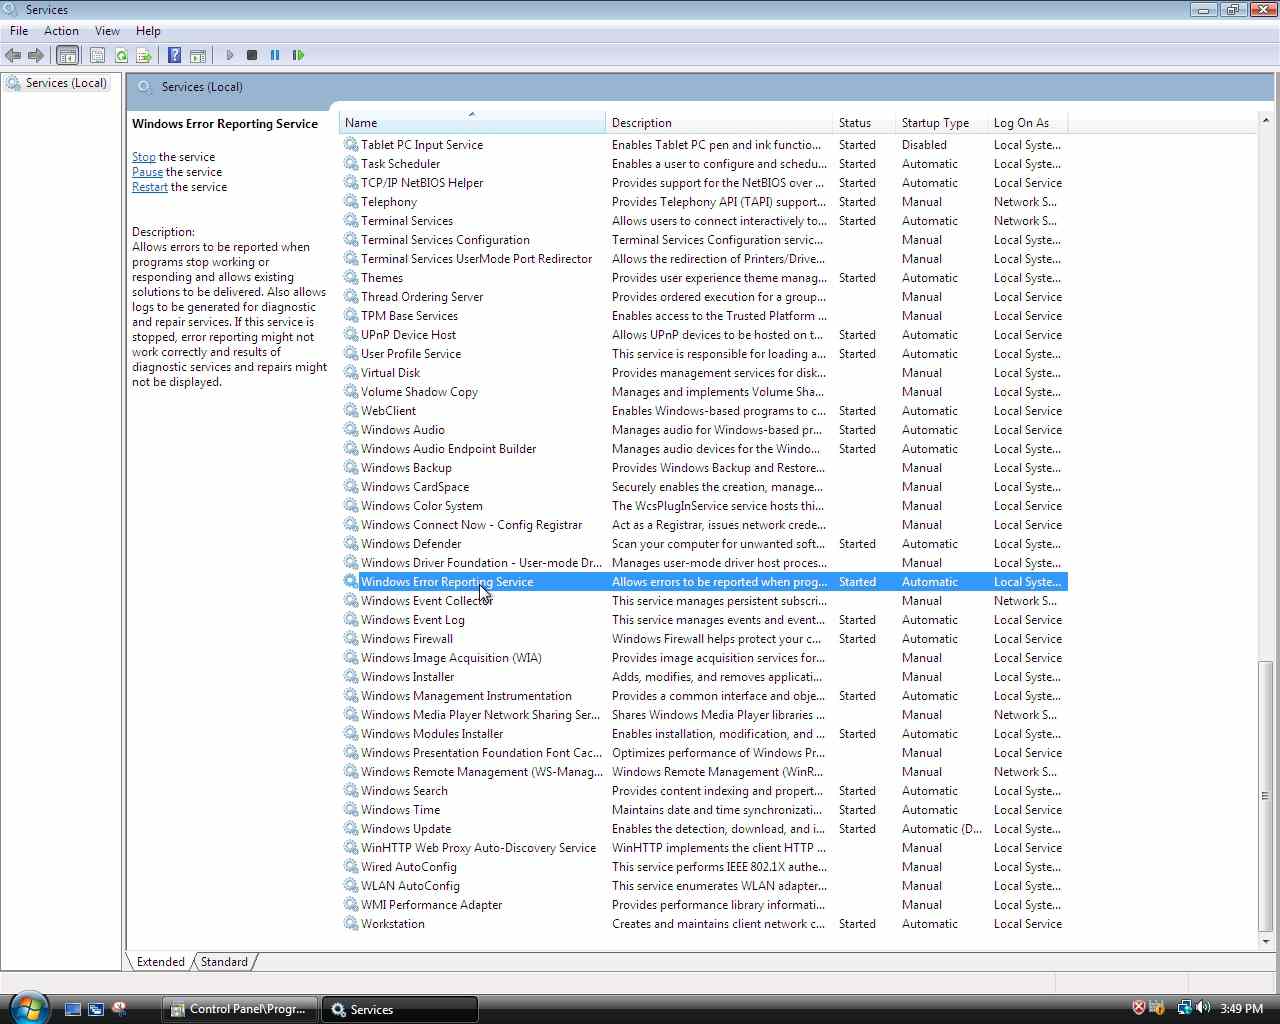Click Show Desktop quick launch icon
The width and height of the screenshot is (1280, 1024).
tap(73, 1009)
